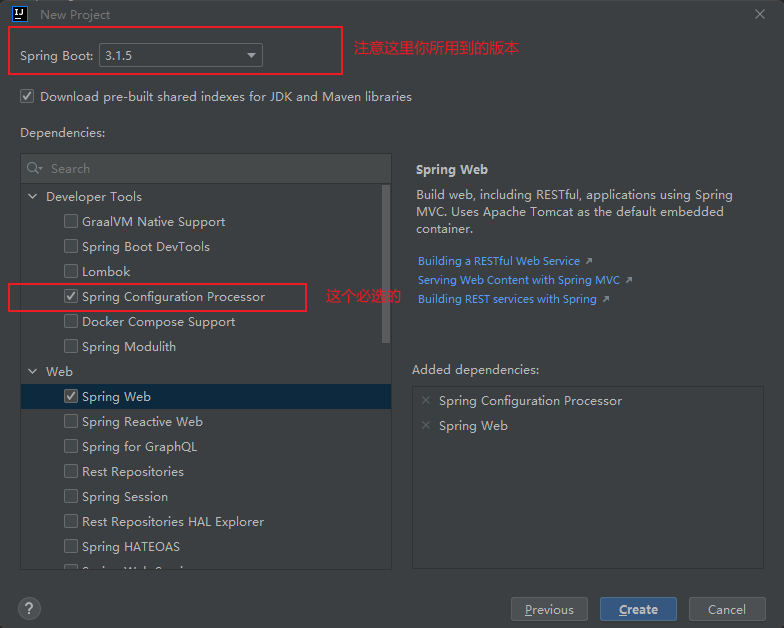
Task: Enable Spring HATEOAS checkbox
Action: click(71, 546)
